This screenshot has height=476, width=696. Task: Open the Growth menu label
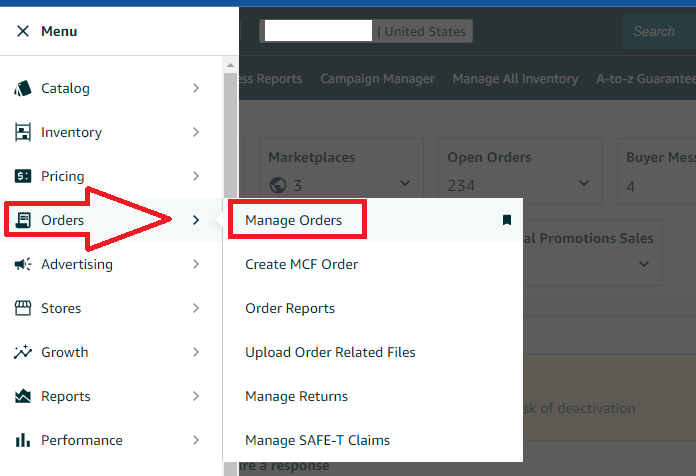65,352
